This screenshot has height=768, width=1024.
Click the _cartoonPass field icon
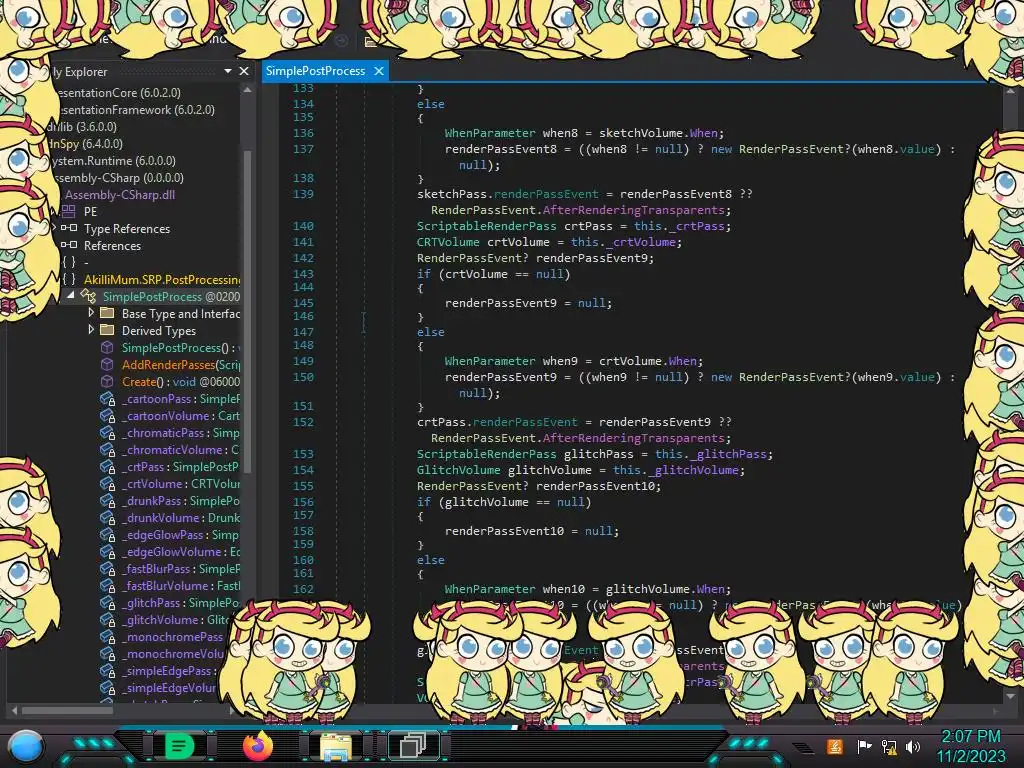coord(108,398)
